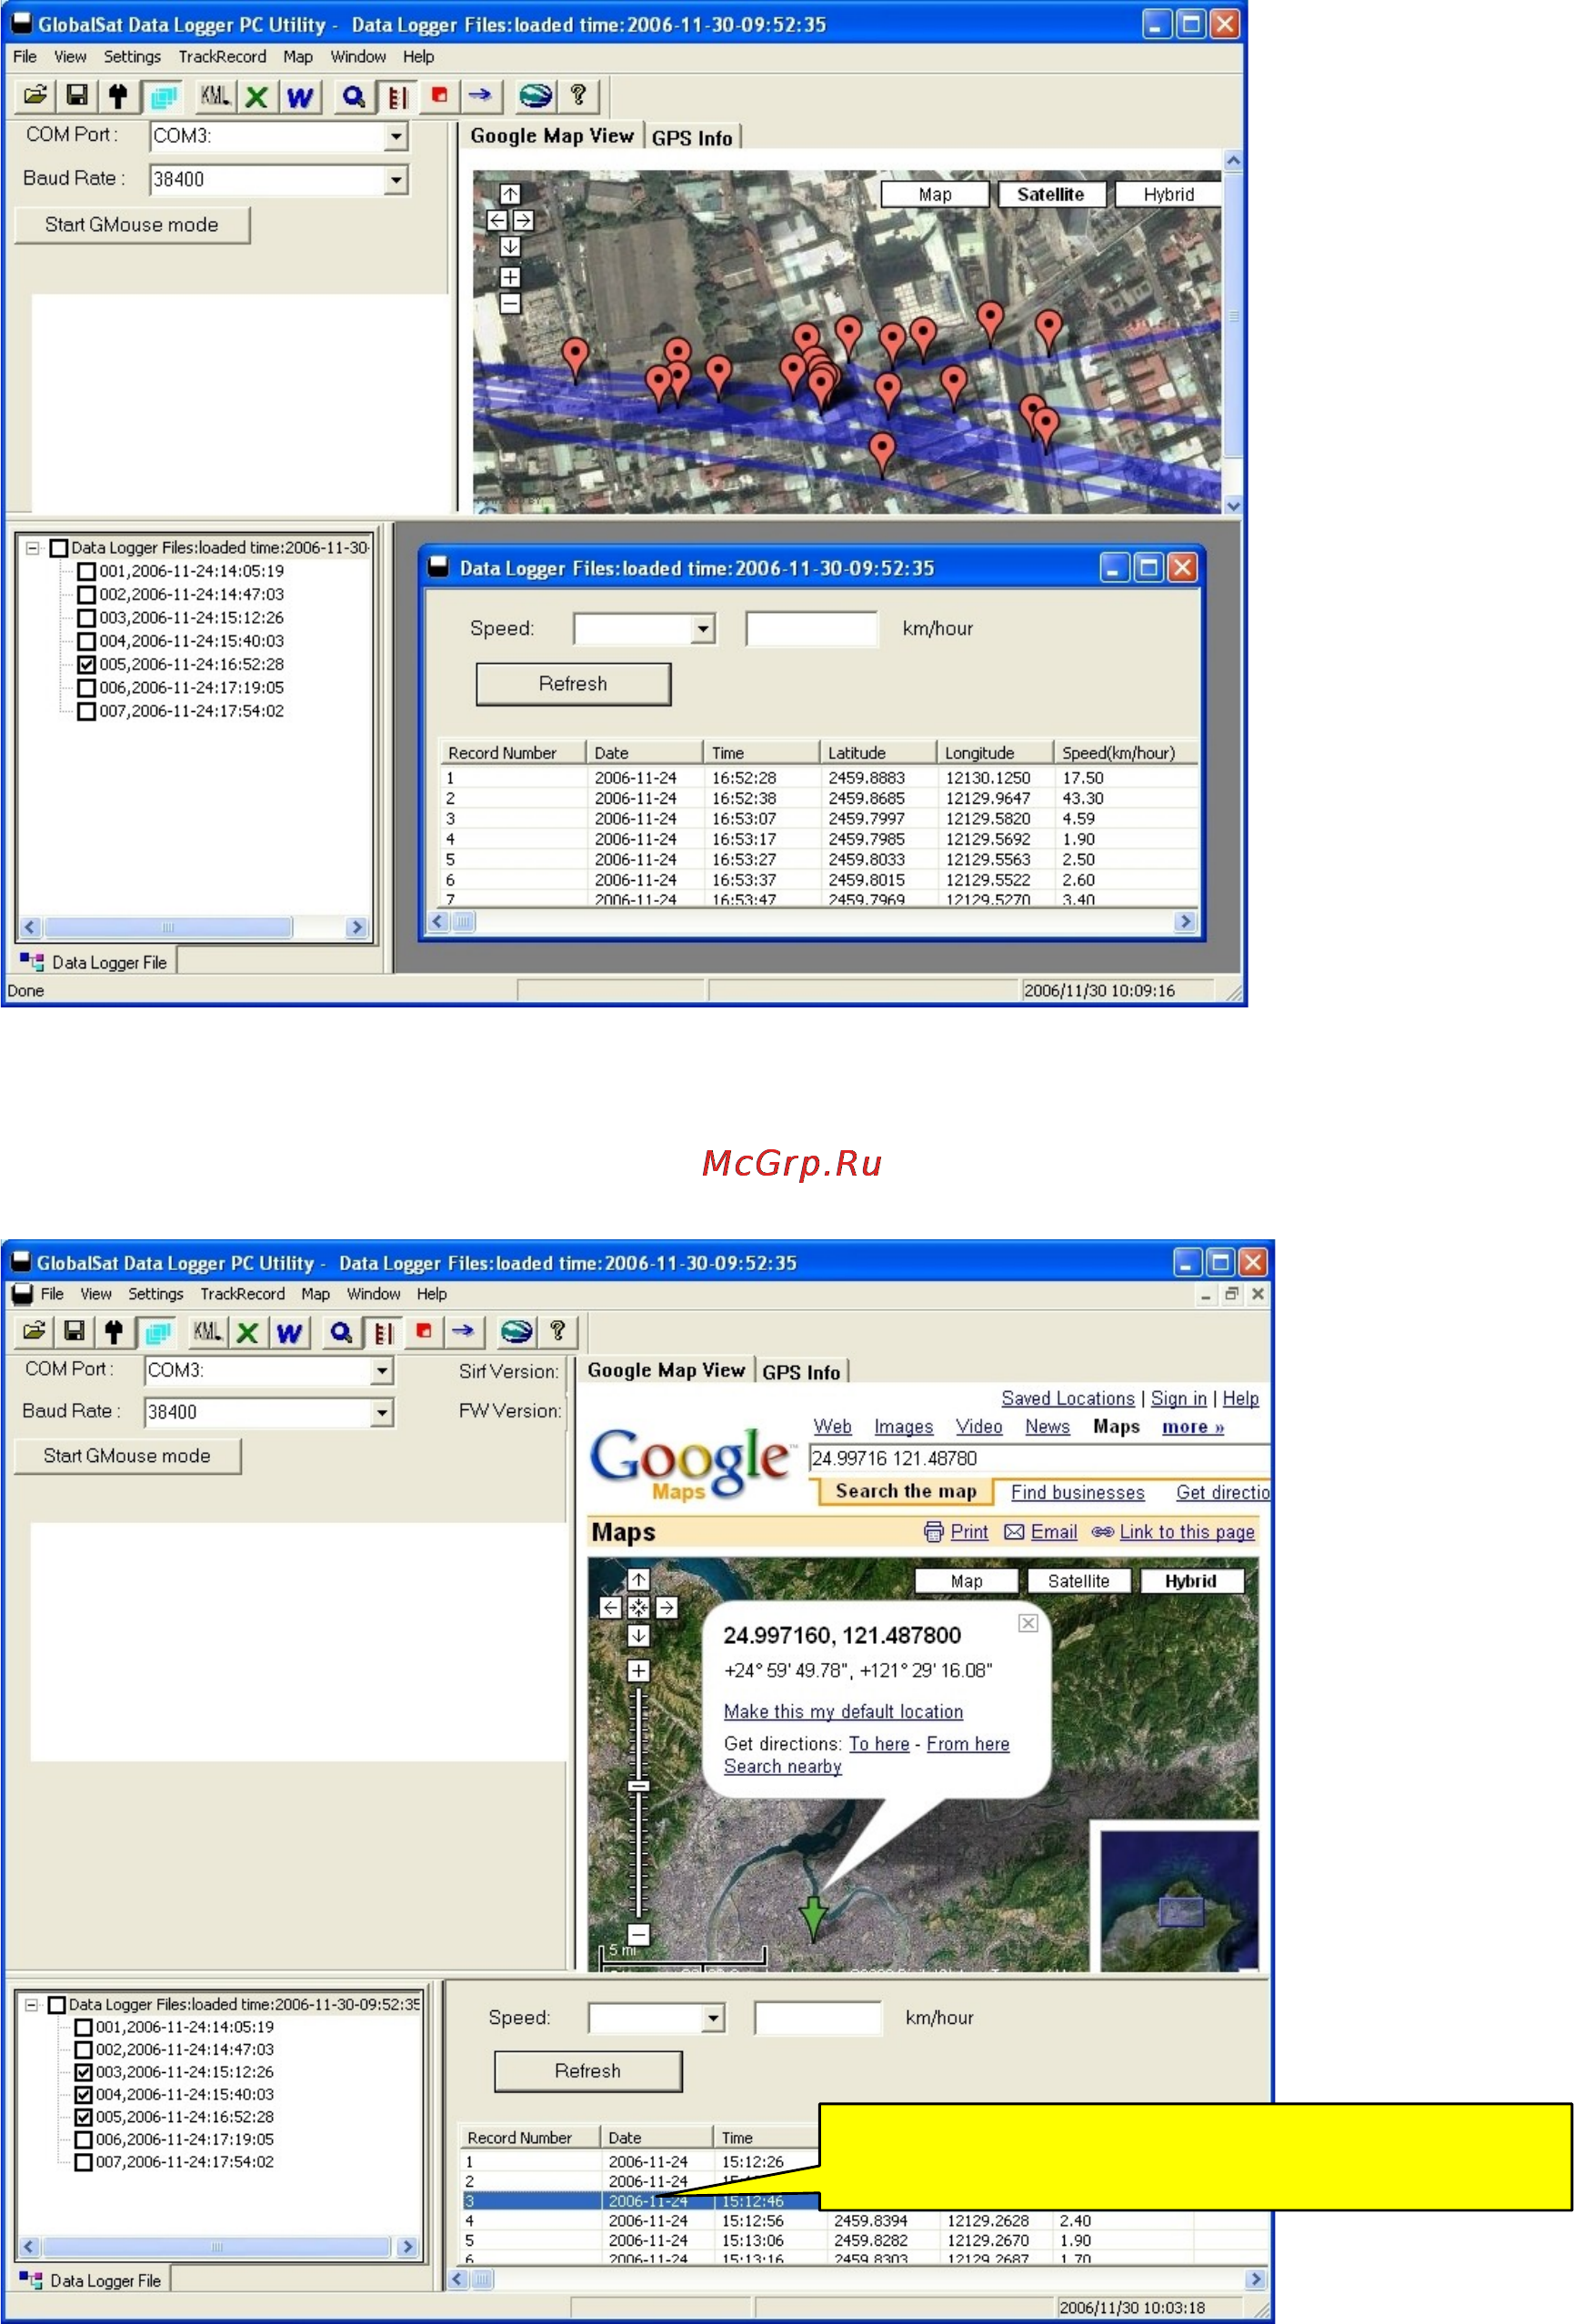This screenshot has height=2324, width=1574.
Task: Uncheck track 004,2006-11-24:15:40:03 in lower window
Action: click(83, 2094)
